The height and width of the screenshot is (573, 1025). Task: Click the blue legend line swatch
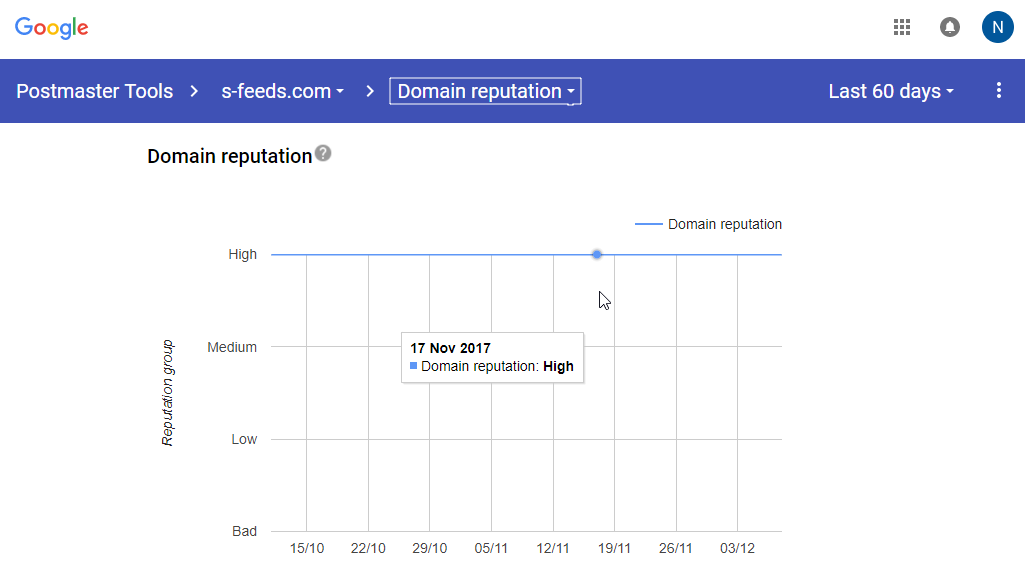pos(648,224)
